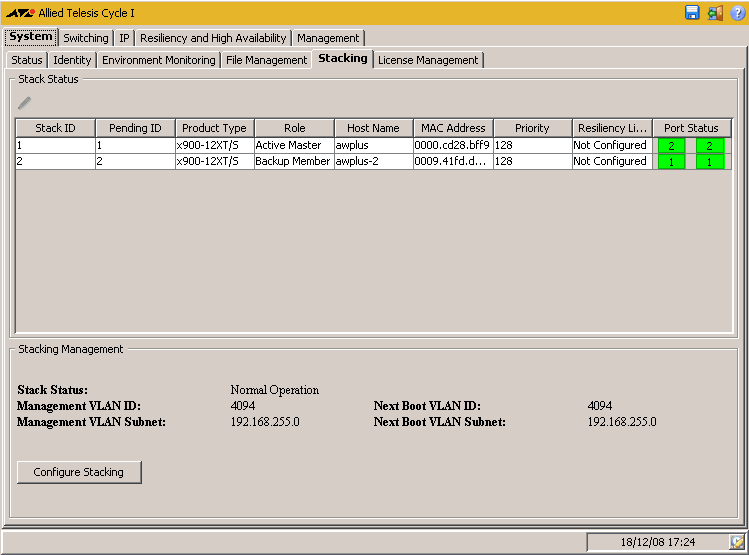This screenshot has height=555, width=749.
Task: Open the IP tab
Action: pyautogui.click(x=124, y=38)
